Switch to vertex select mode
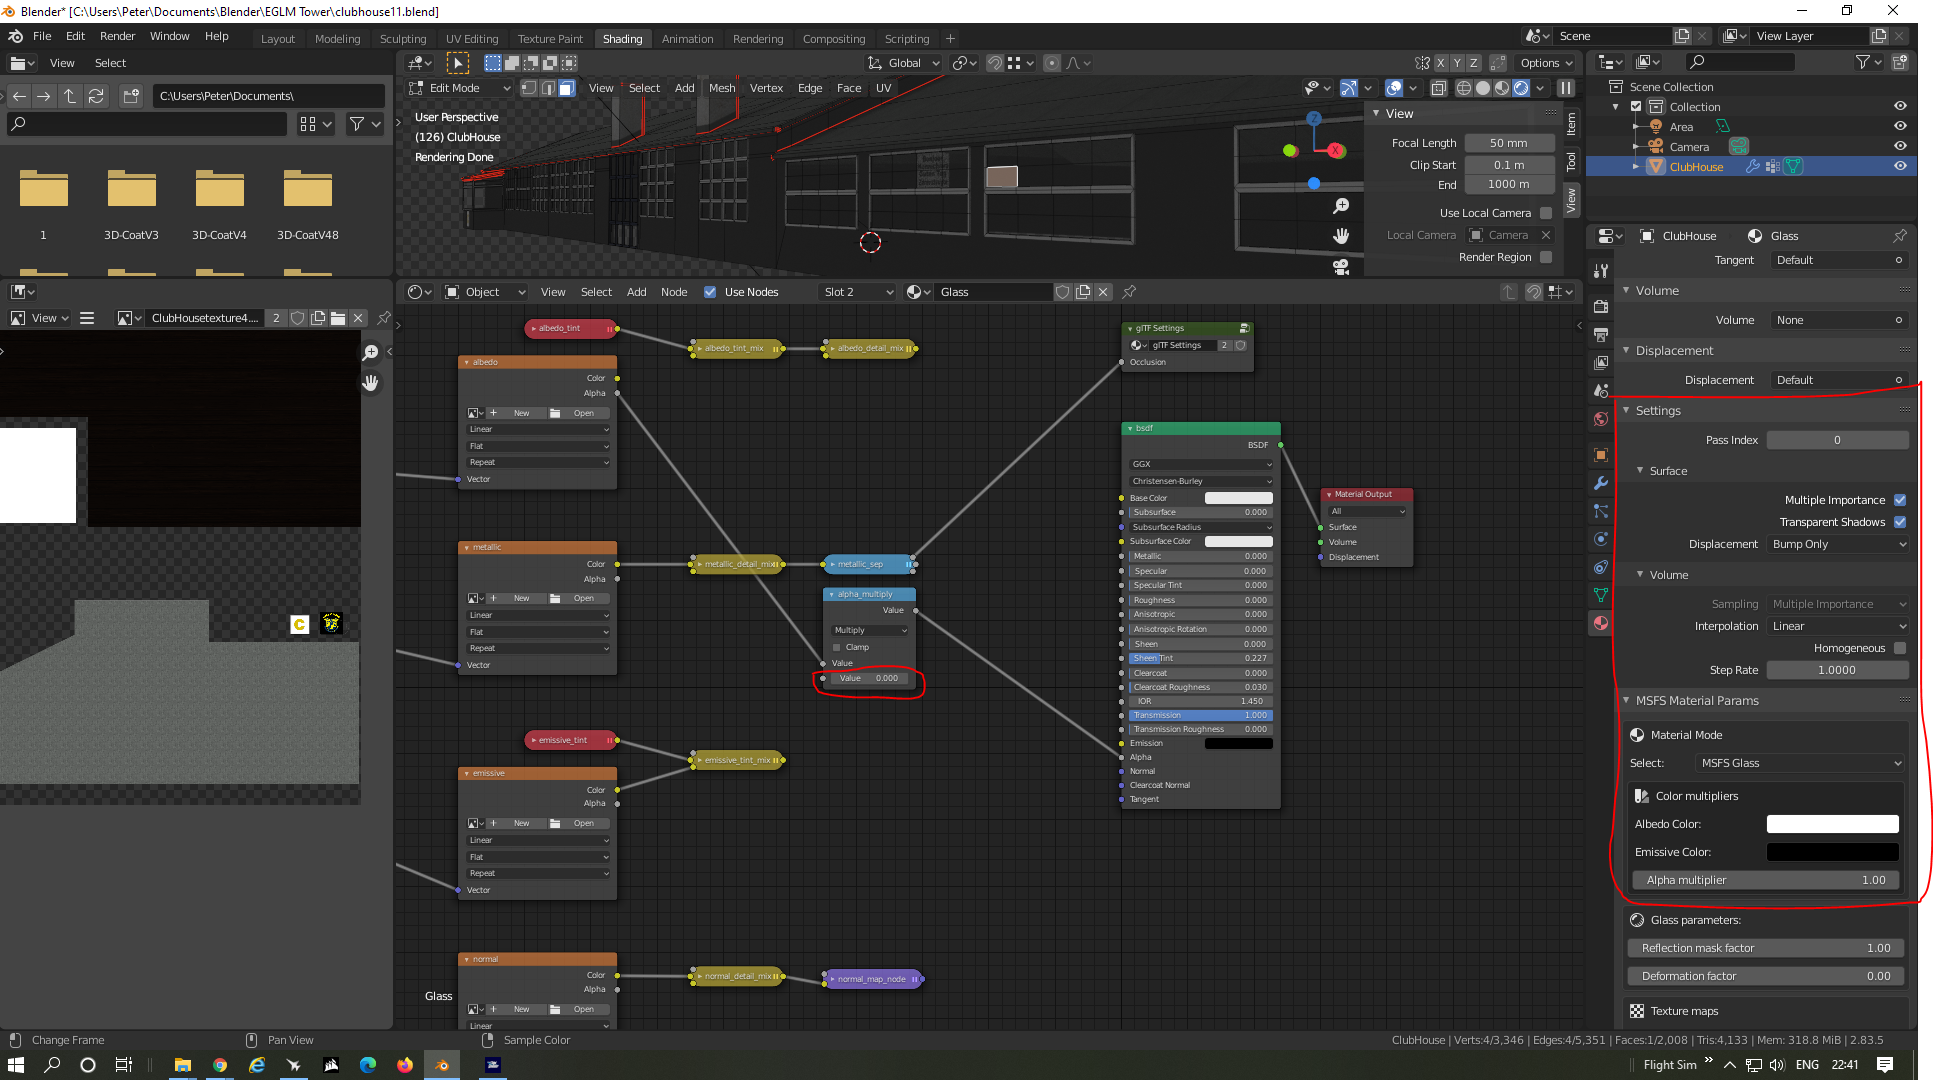Image resolution: width=1933 pixels, height=1080 pixels. (529, 88)
